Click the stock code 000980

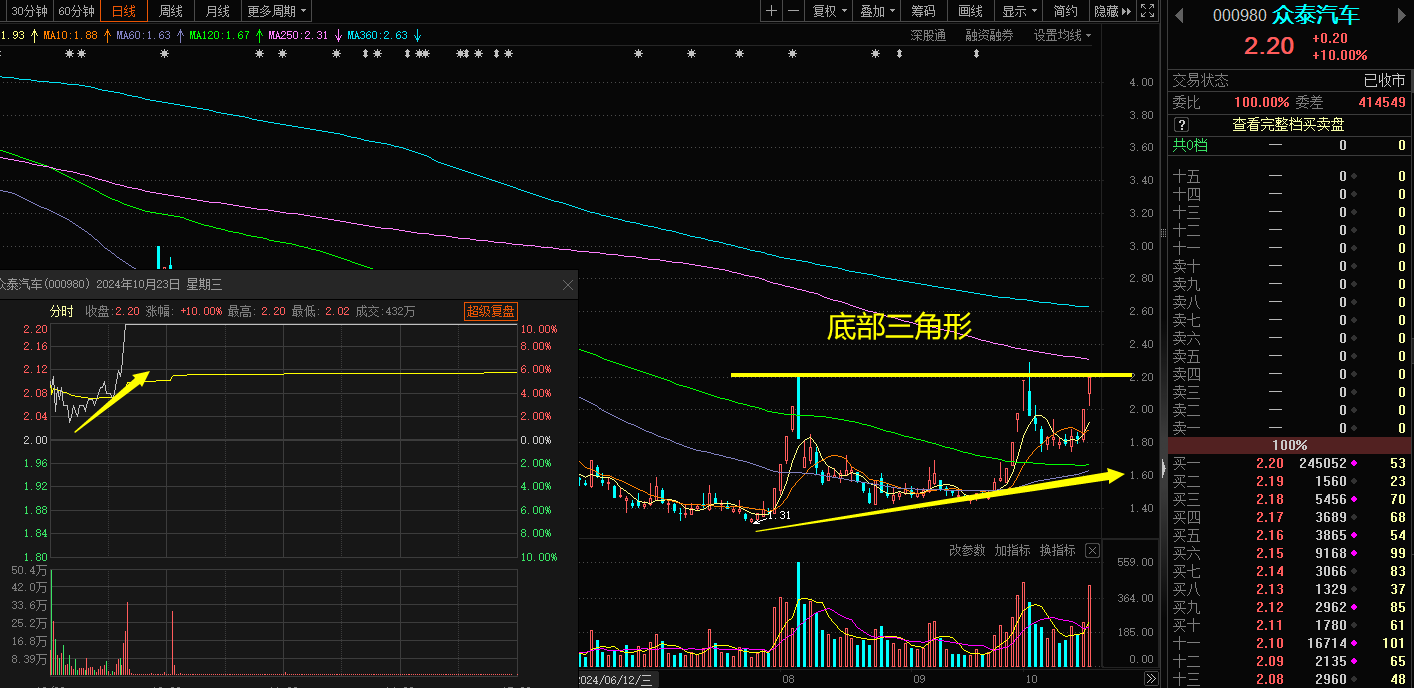(1240, 15)
